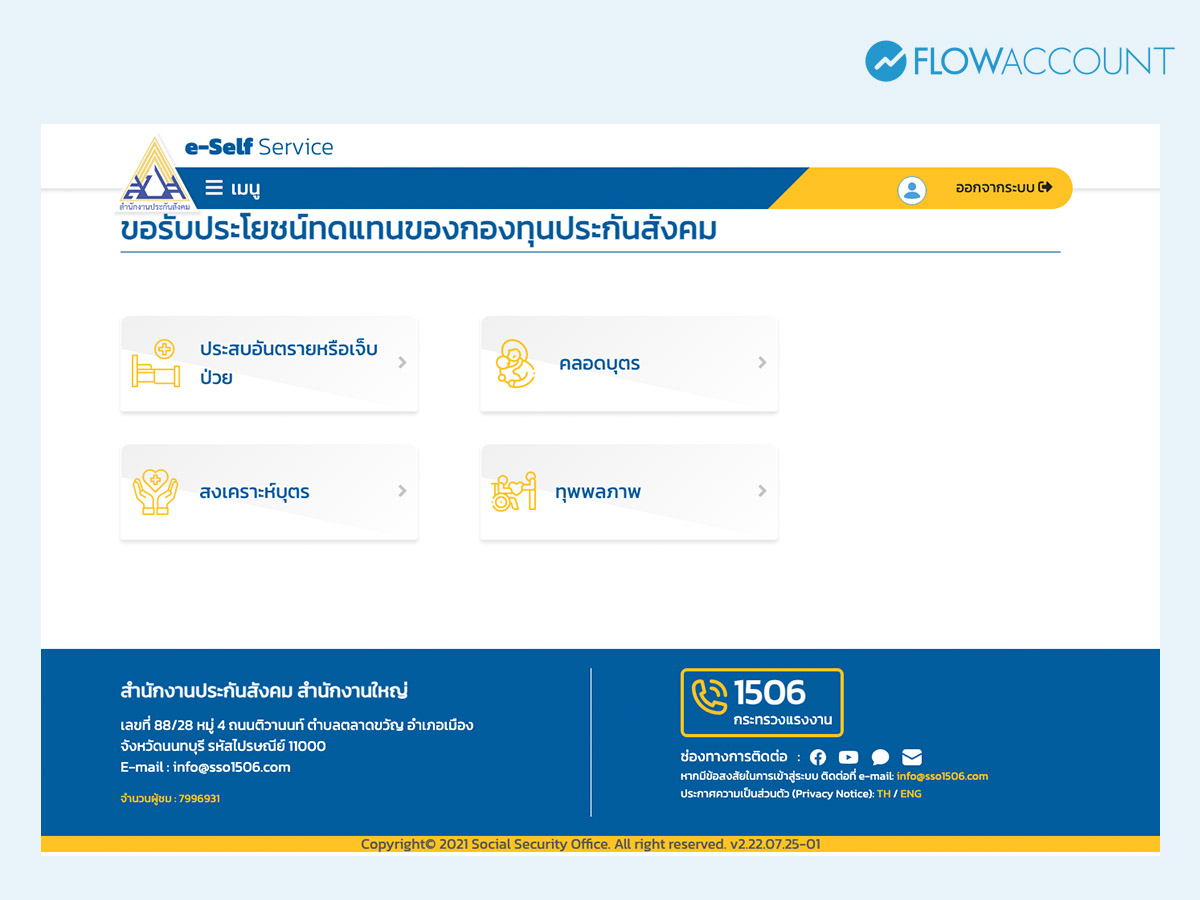The width and height of the screenshot is (1200, 900).
Task: Expand the chevron on คลอดบุตร card
Action: pyautogui.click(x=762, y=363)
